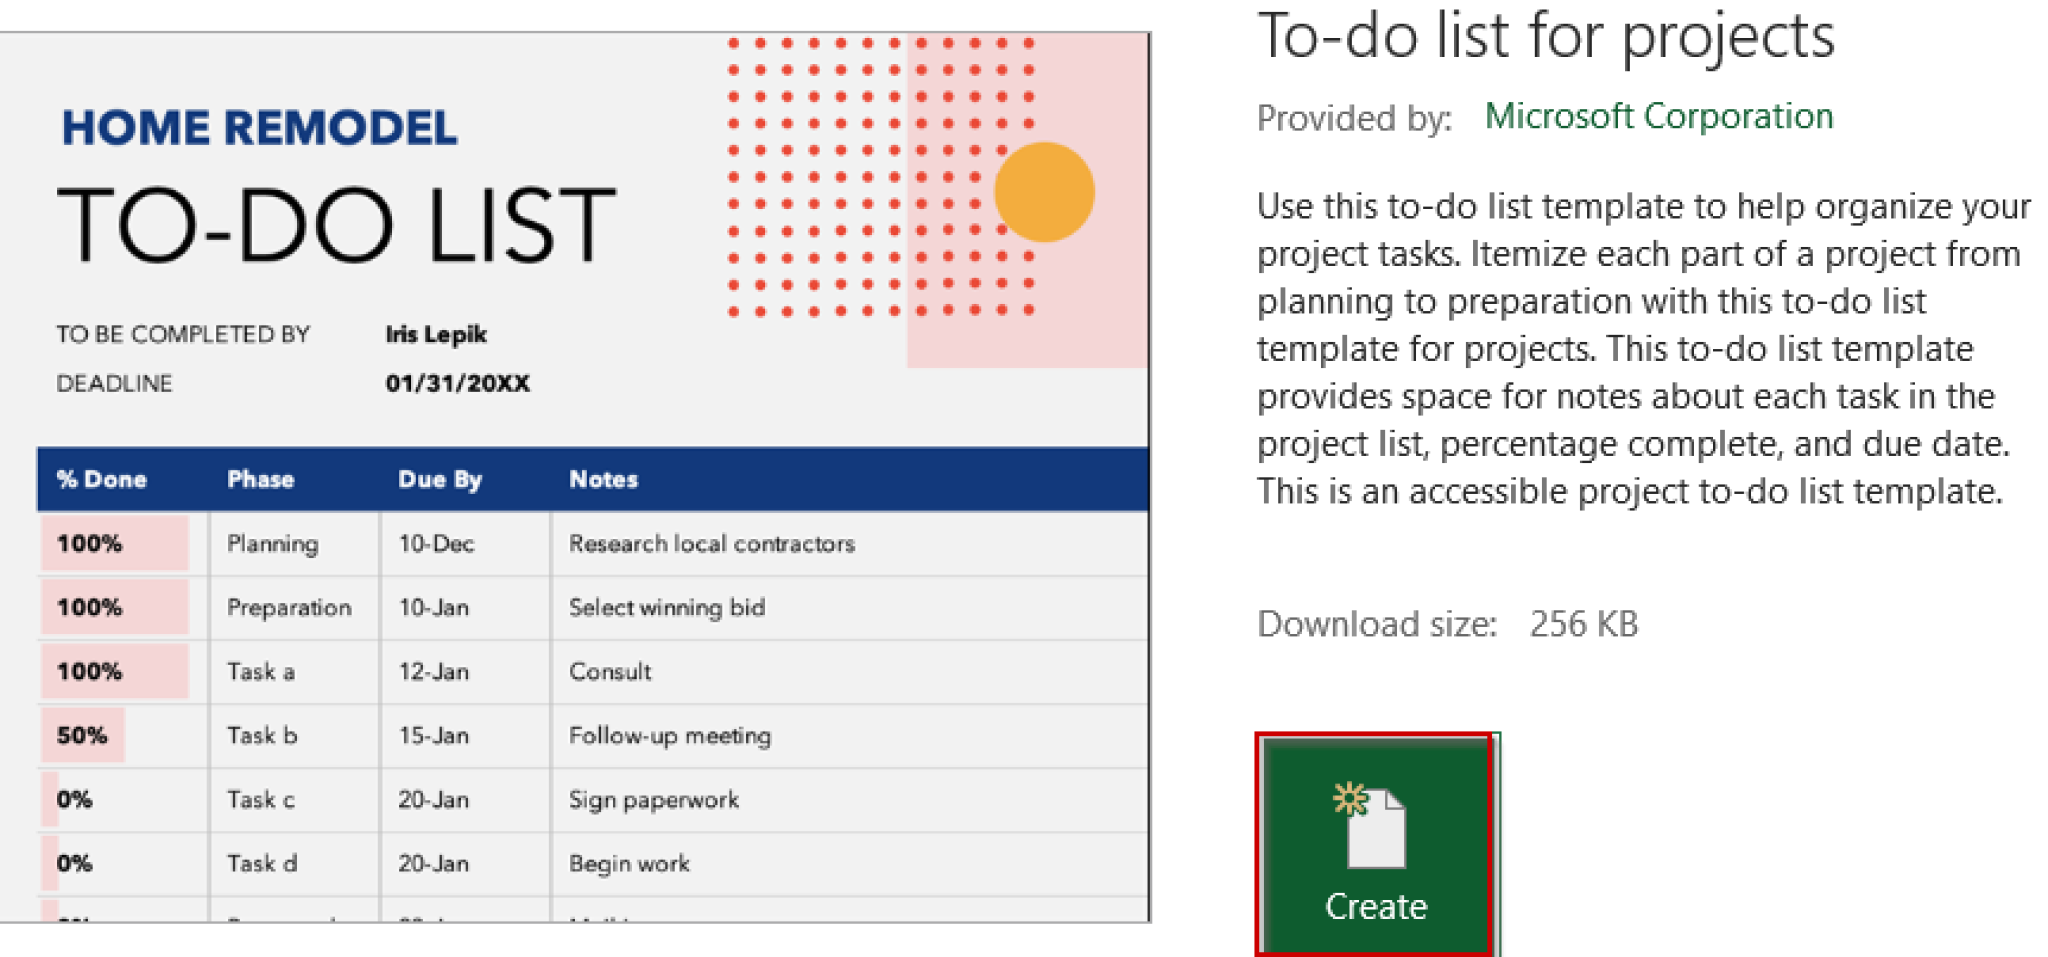Click the Phase column header
Screen dimensions: 2048x957
coord(260,479)
